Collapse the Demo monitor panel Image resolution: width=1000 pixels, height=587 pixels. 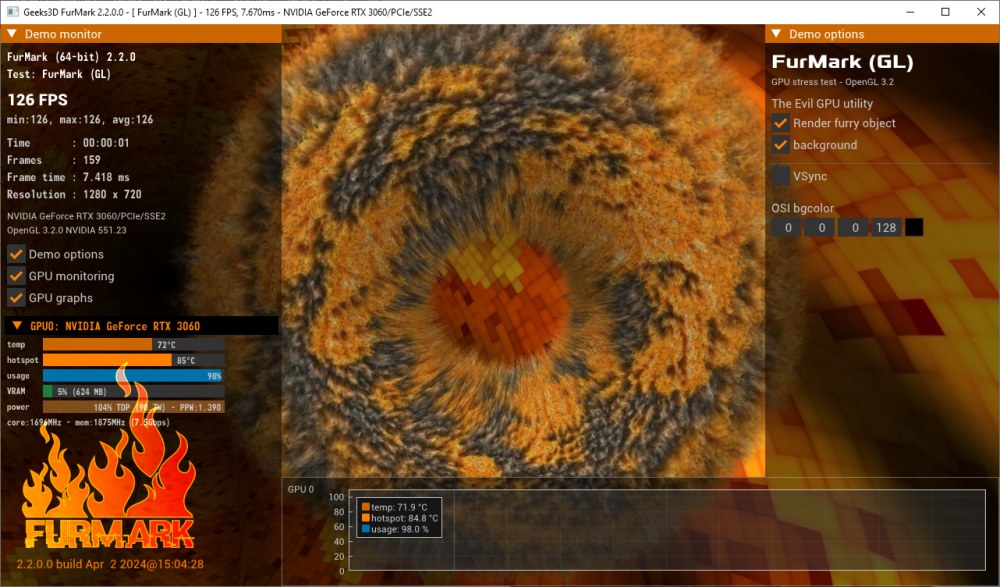point(11,33)
